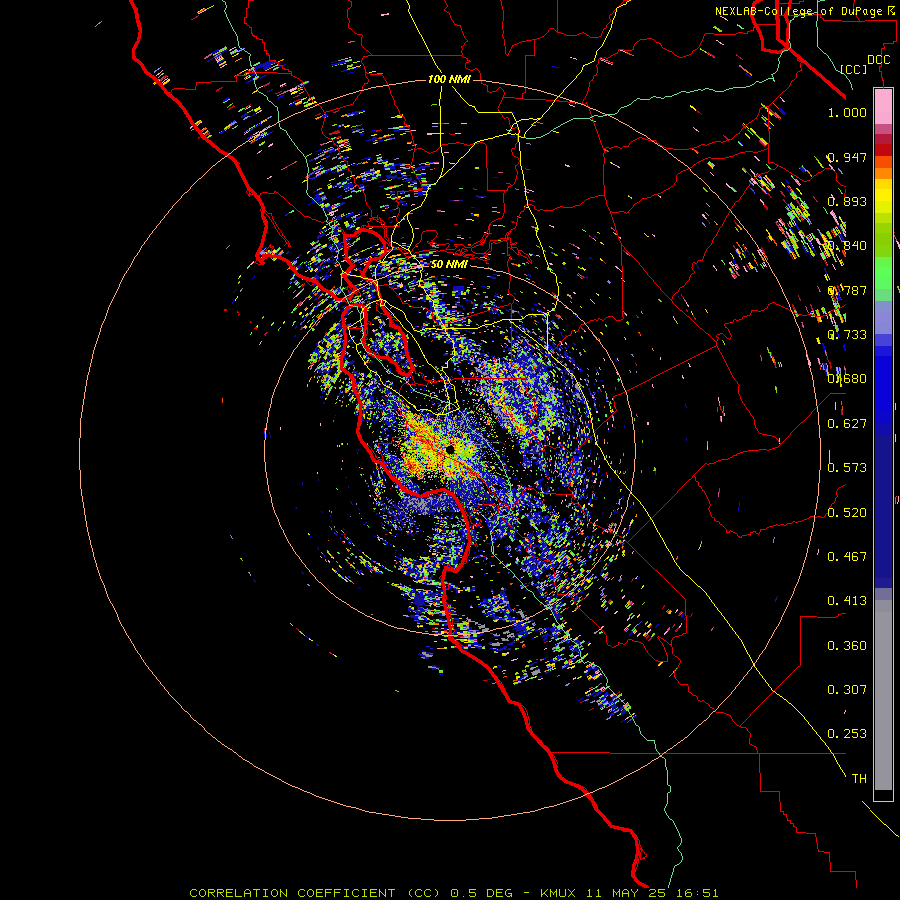The width and height of the screenshot is (900, 900).
Task: Pick the gray segment of the color bar
Action: click(883, 695)
